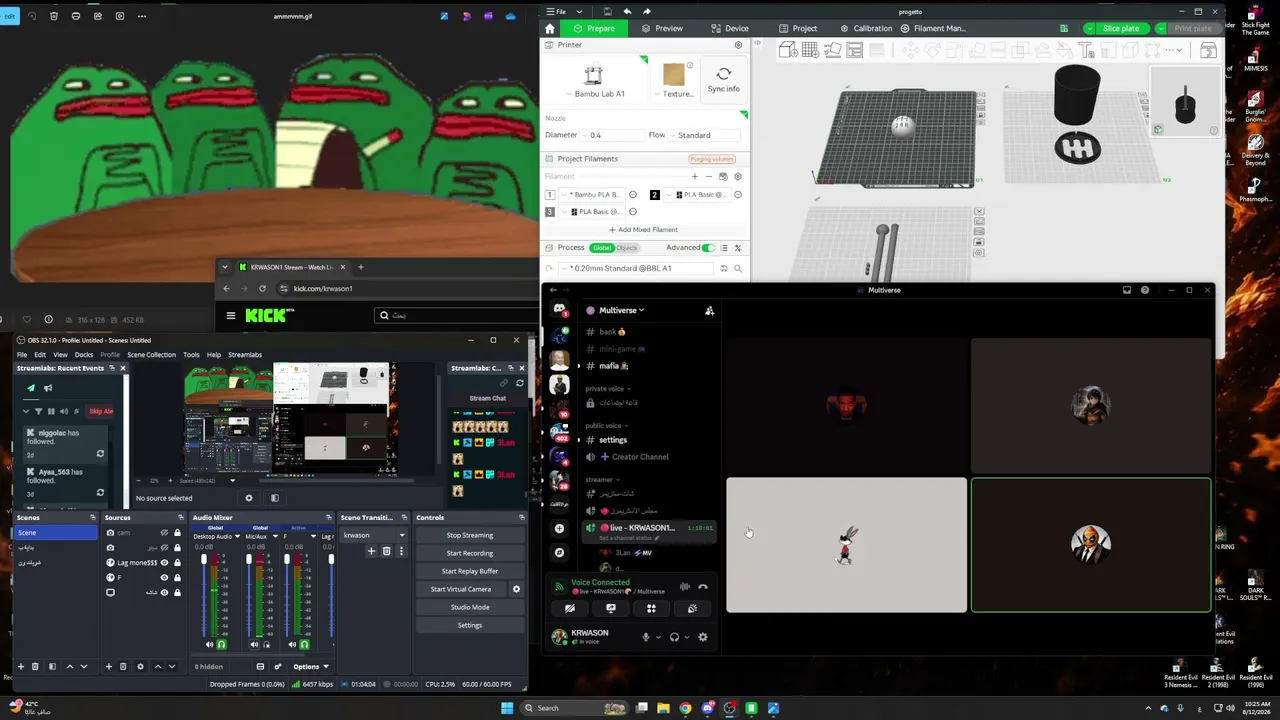1280x720 pixels.
Task: Add a scene transition with plus icon
Action: point(371,551)
